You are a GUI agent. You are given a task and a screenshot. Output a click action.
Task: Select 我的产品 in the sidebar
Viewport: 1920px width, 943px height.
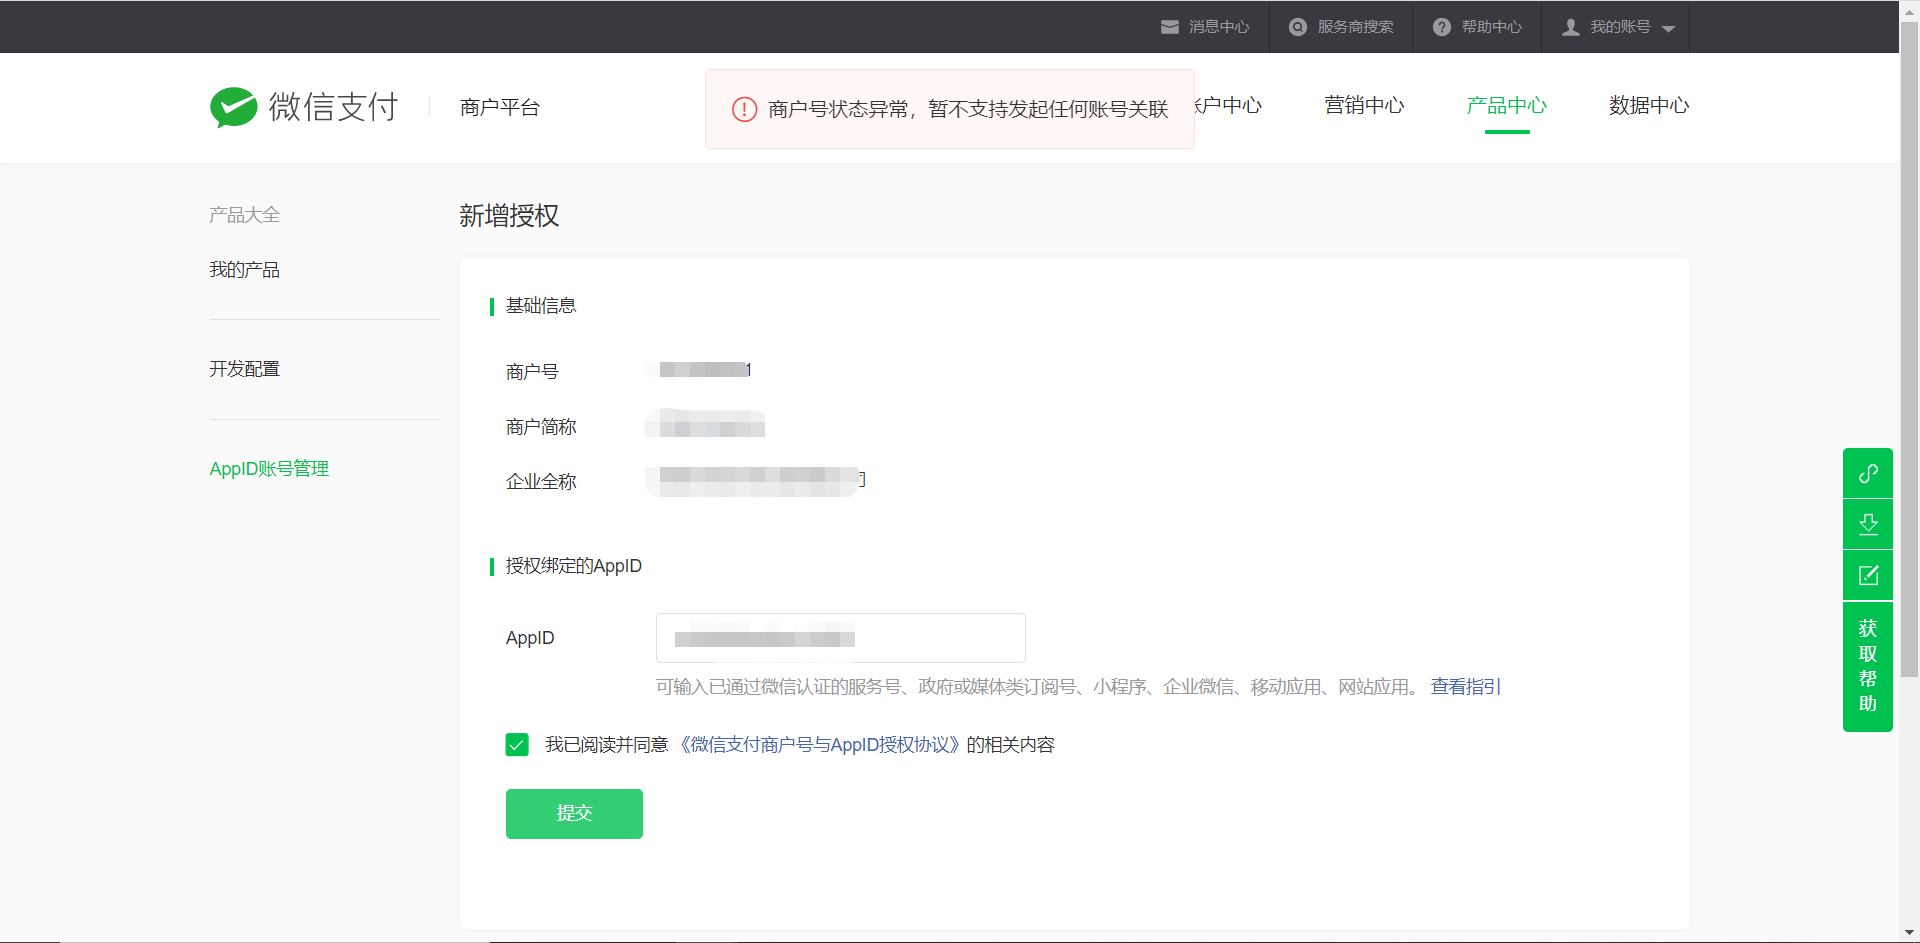[x=244, y=270]
